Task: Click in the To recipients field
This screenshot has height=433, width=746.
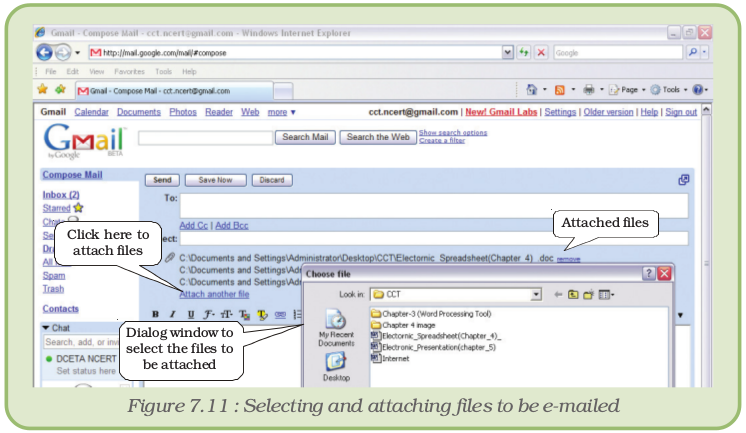Action: 434,206
